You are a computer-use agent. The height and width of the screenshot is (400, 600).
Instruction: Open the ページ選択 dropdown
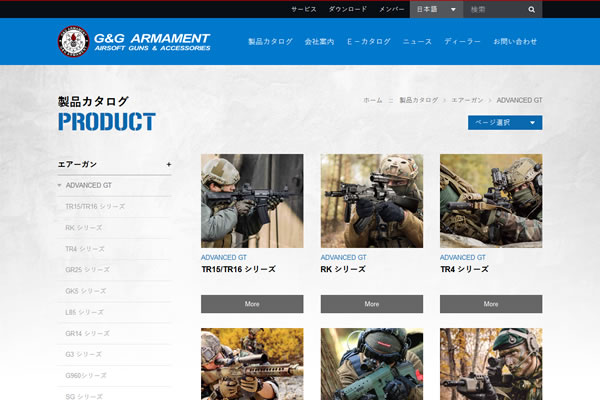pyautogui.click(x=505, y=122)
